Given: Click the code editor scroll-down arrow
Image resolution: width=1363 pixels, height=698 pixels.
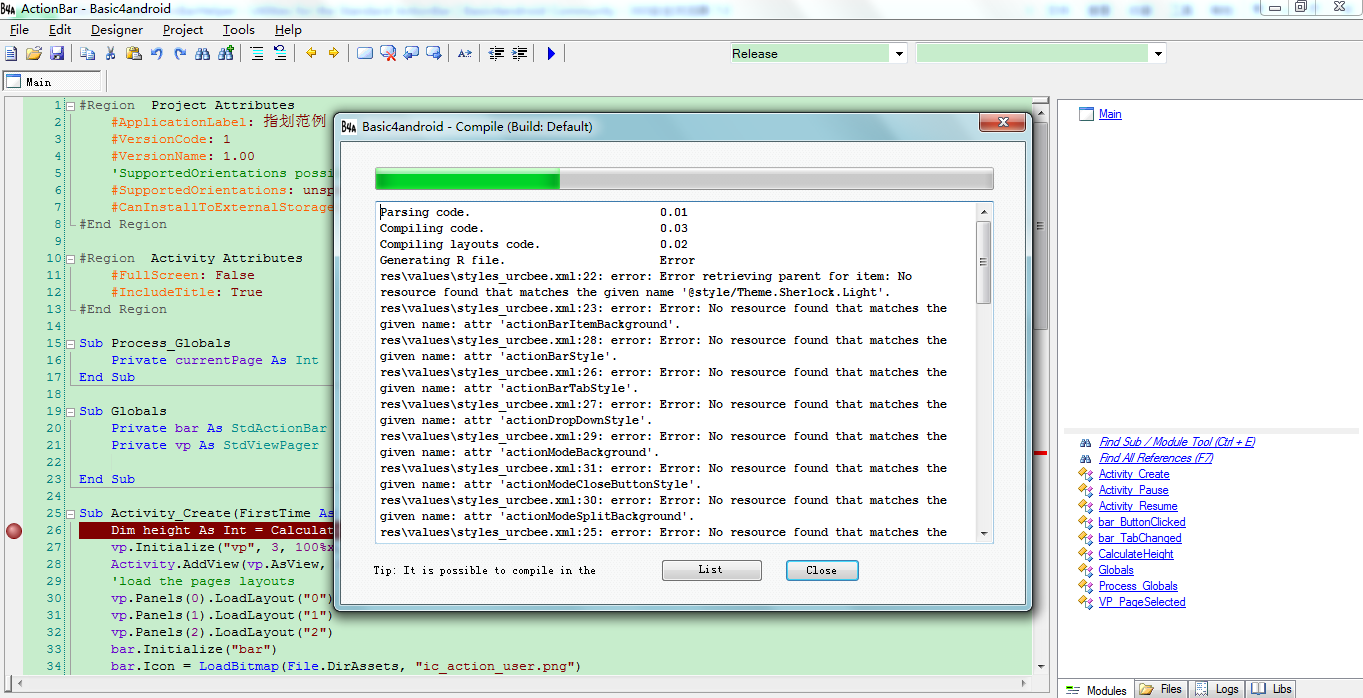Looking at the screenshot, I should (x=1041, y=666).
